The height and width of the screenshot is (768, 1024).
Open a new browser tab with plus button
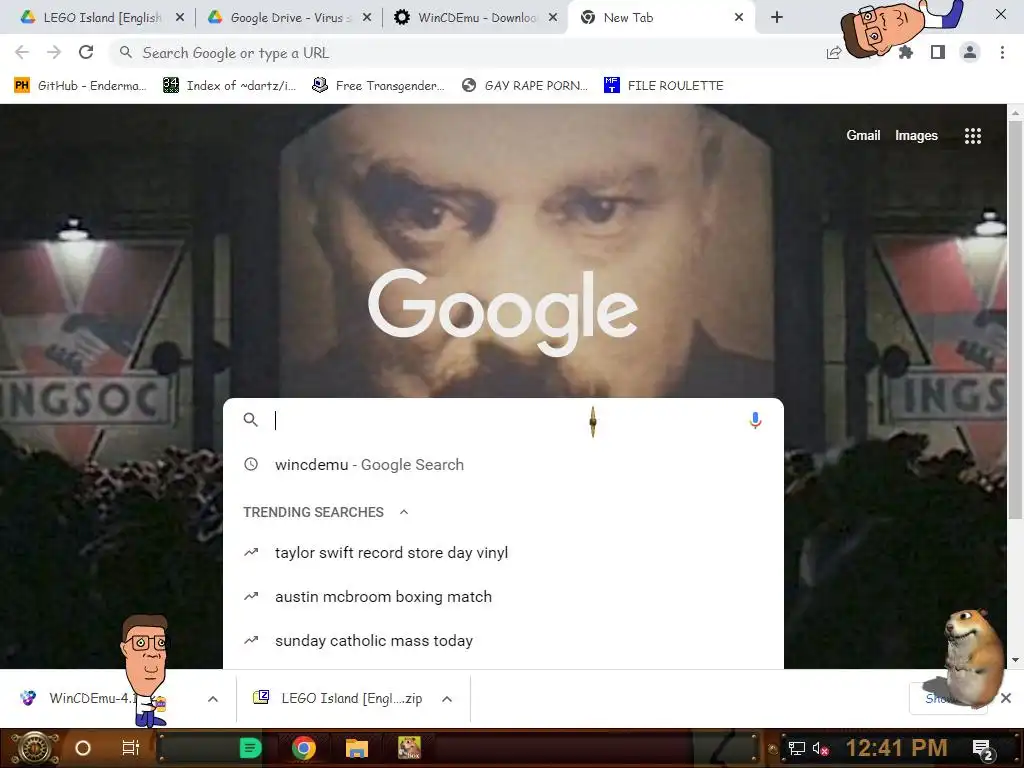(x=776, y=18)
